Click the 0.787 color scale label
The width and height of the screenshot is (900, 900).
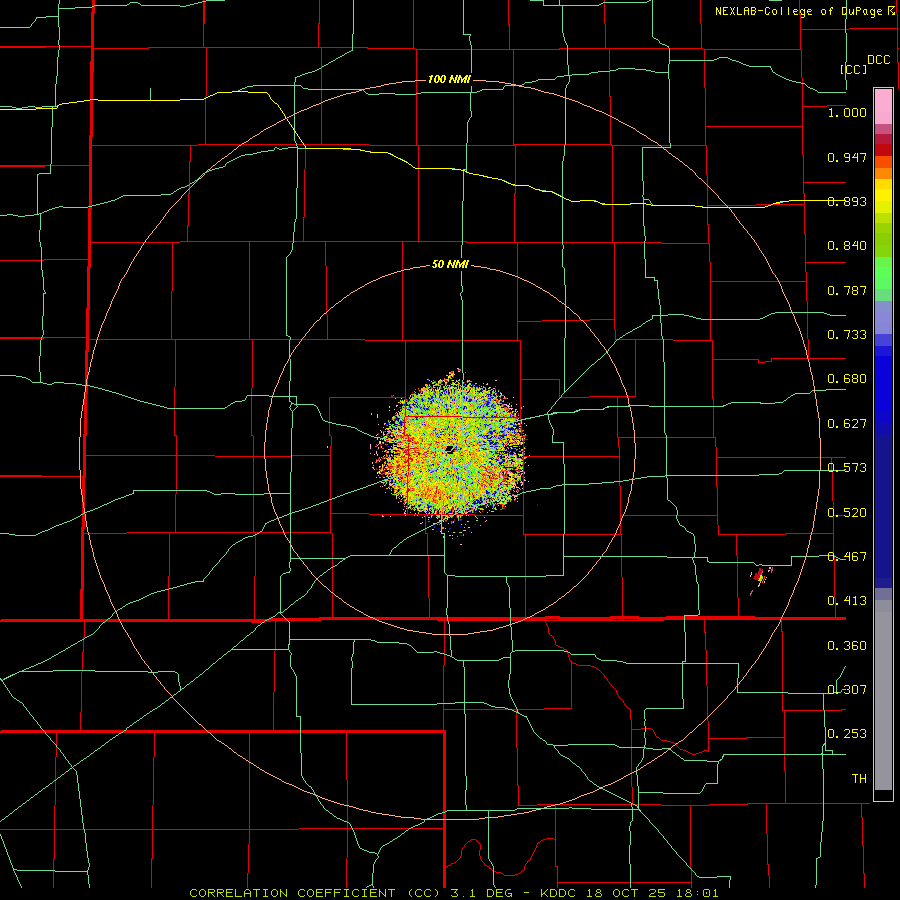point(847,290)
